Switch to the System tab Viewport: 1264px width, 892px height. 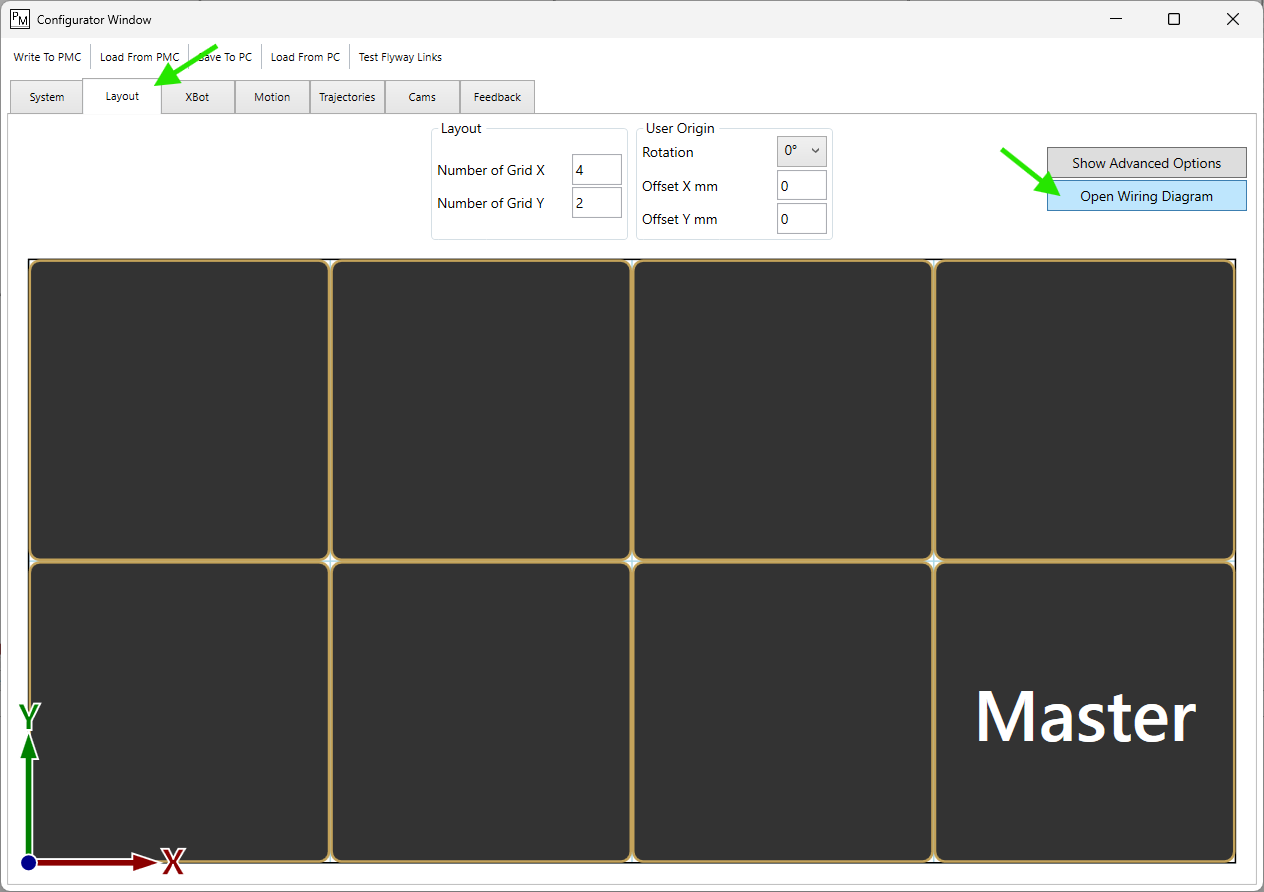pyautogui.click(x=47, y=97)
